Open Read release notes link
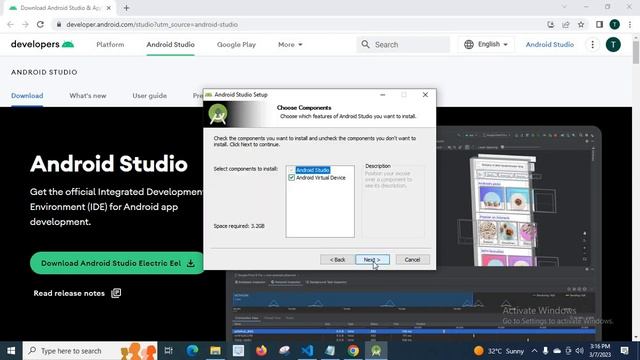The image size is (640, 360). [77, 293]
